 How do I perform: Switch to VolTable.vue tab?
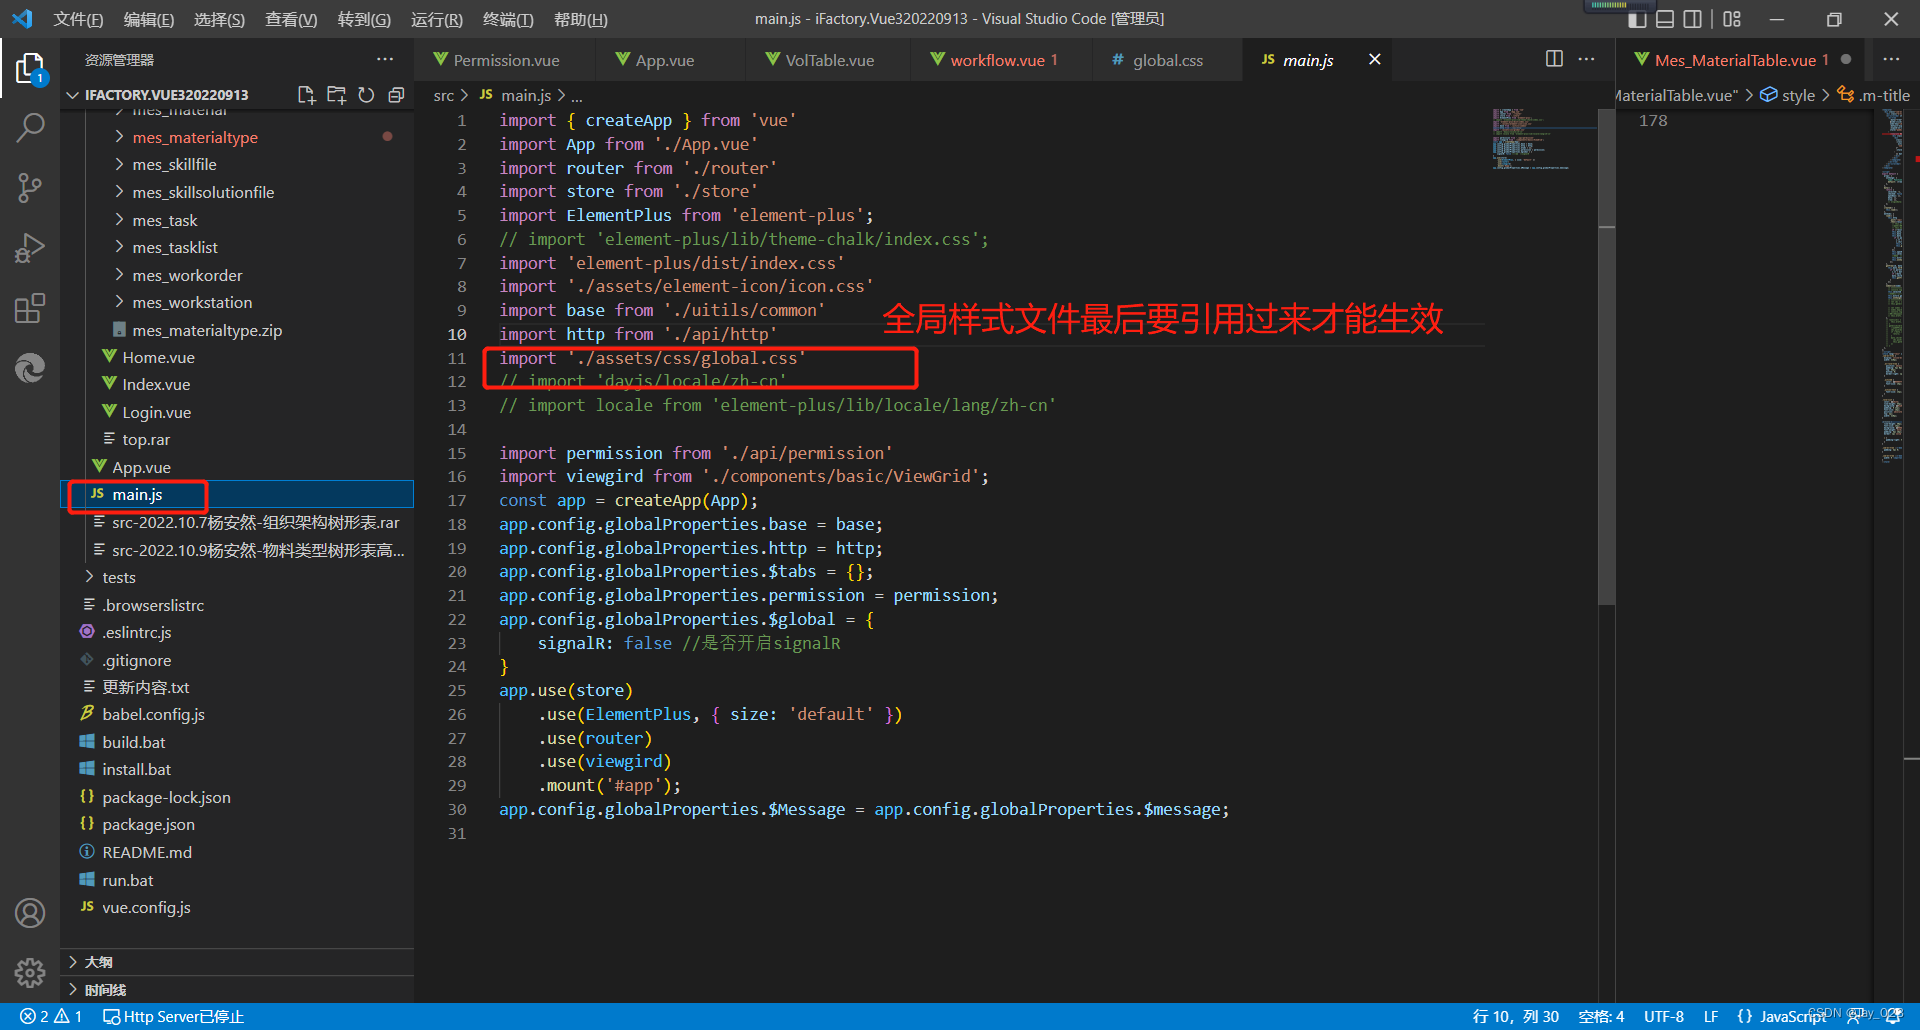pyautogui.click(x=830, y=60)
